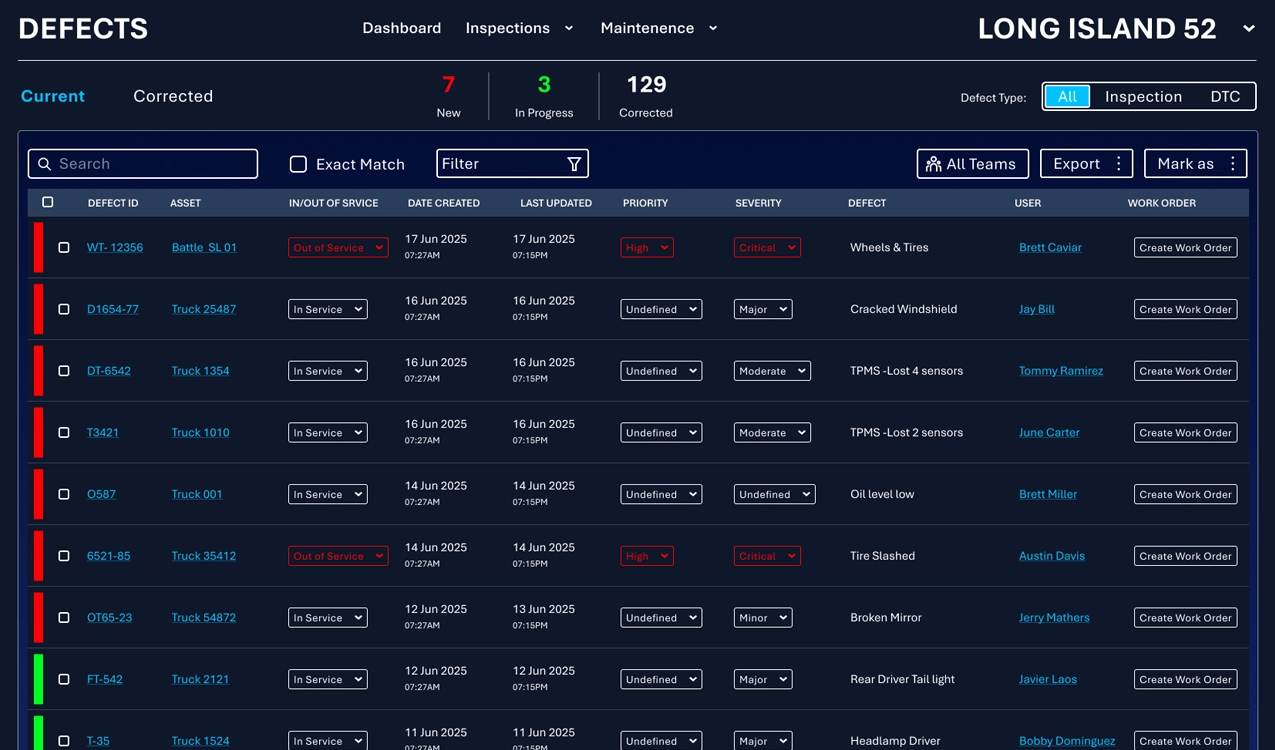Select the DTC defect type option
The height and width of the screenshot is (750, 1275).
(x=1225, y=97)
